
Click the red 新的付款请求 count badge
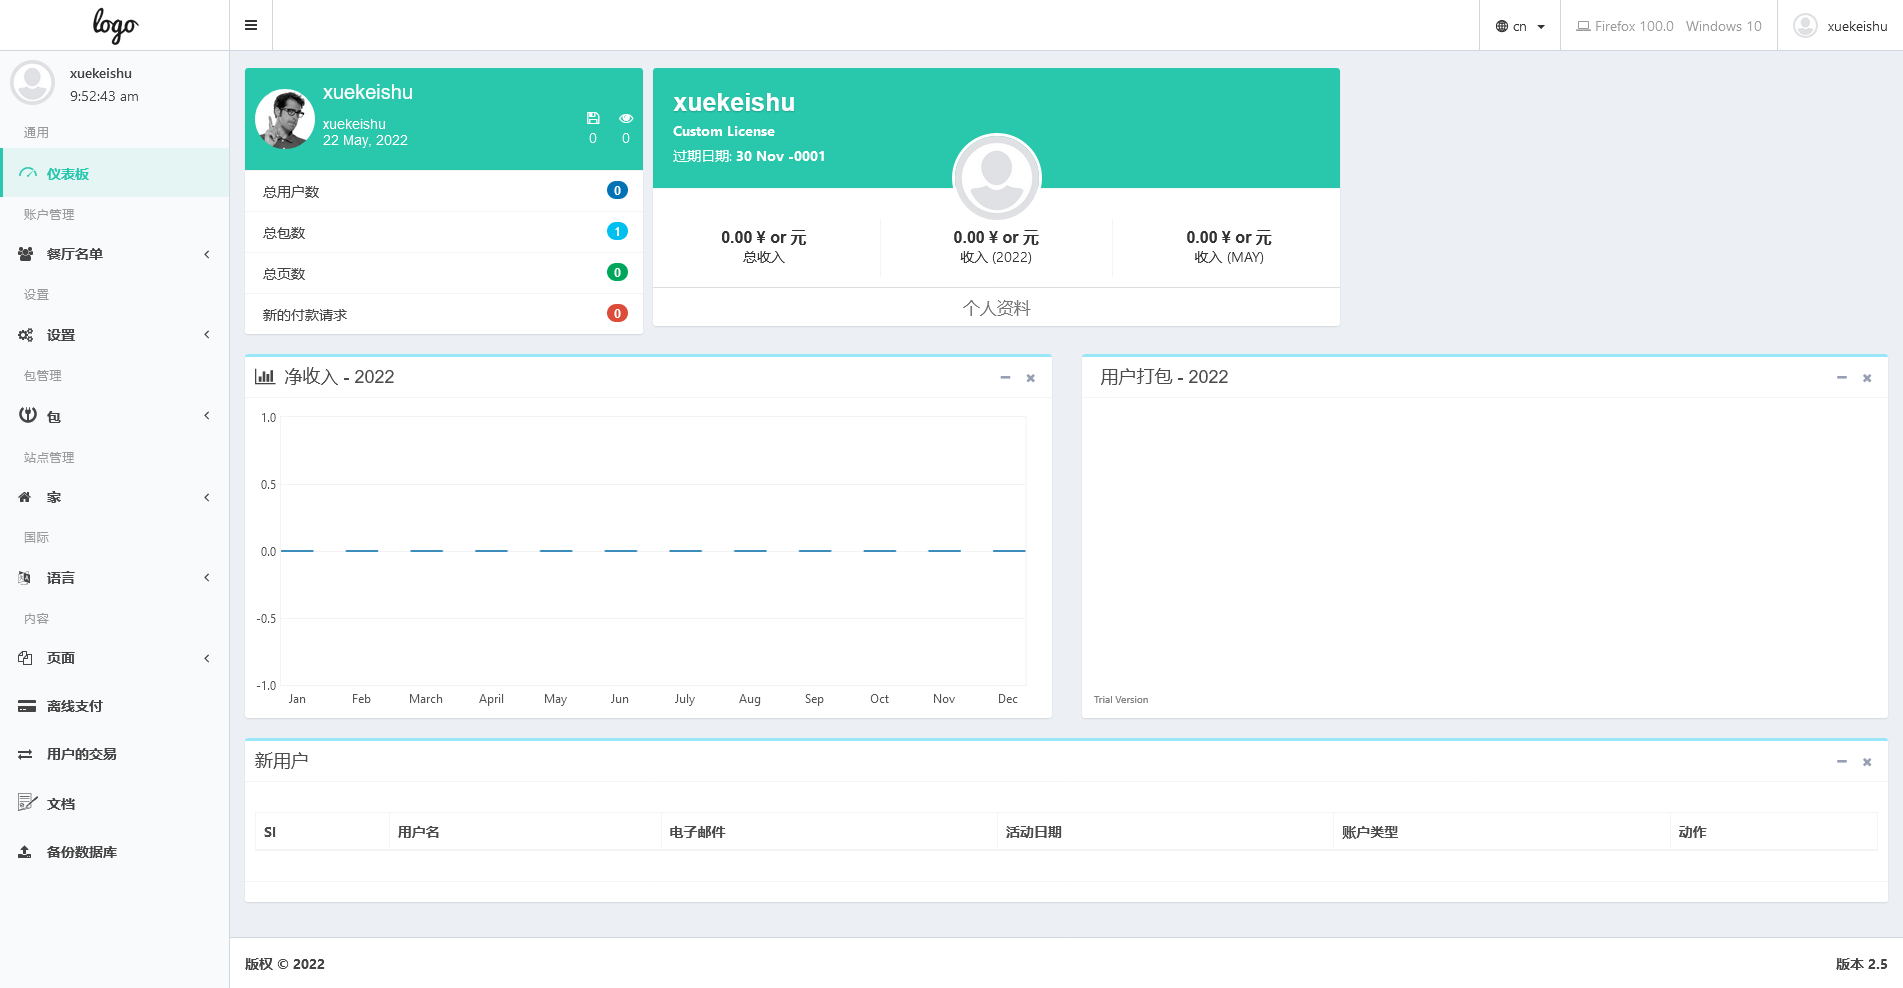pyautogui.click(x=617, y=314)
